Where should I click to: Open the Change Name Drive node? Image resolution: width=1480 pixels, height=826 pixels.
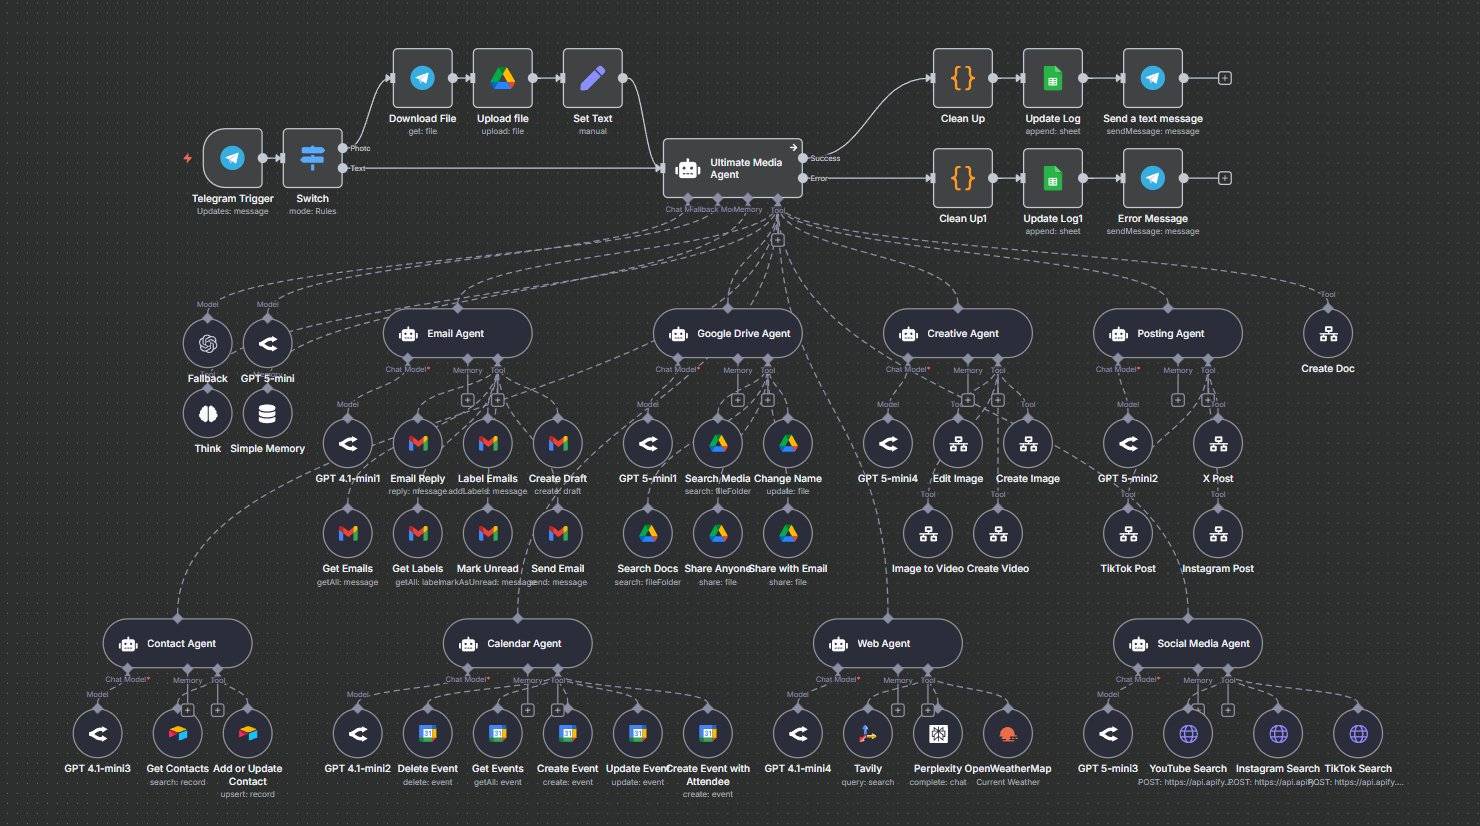click(788, 443)
